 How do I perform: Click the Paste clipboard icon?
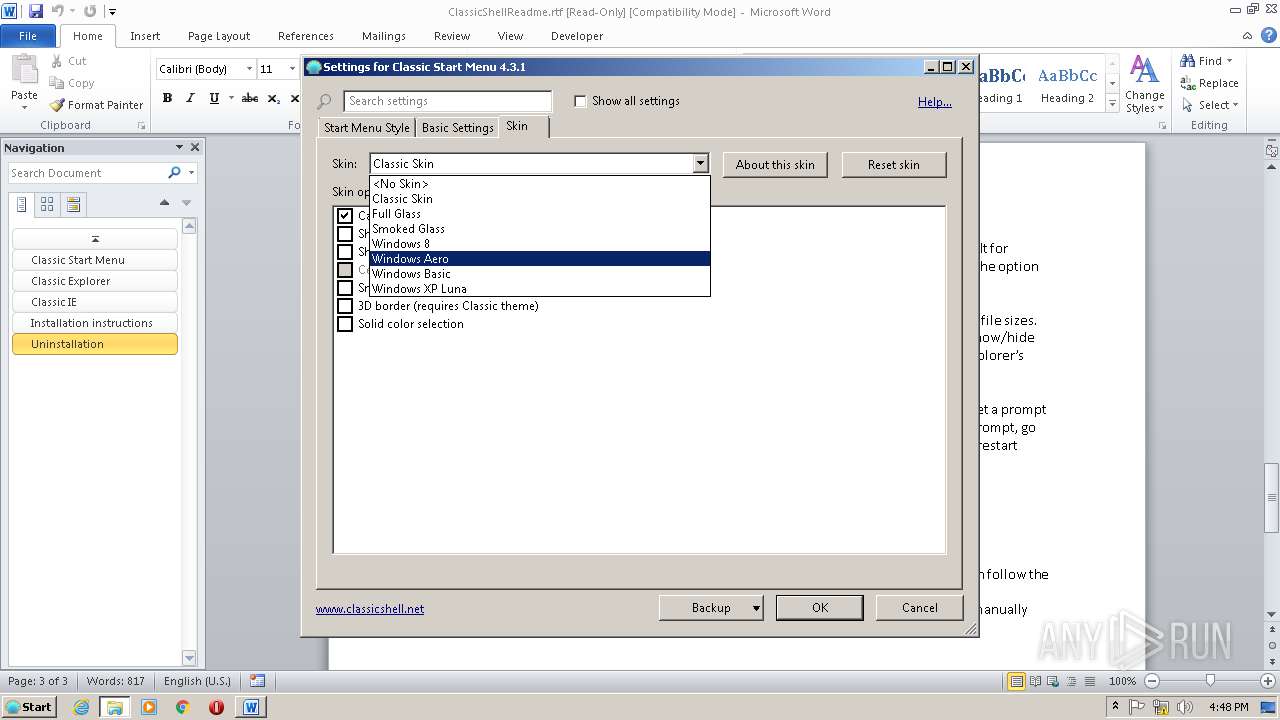(x=24, y=71)
